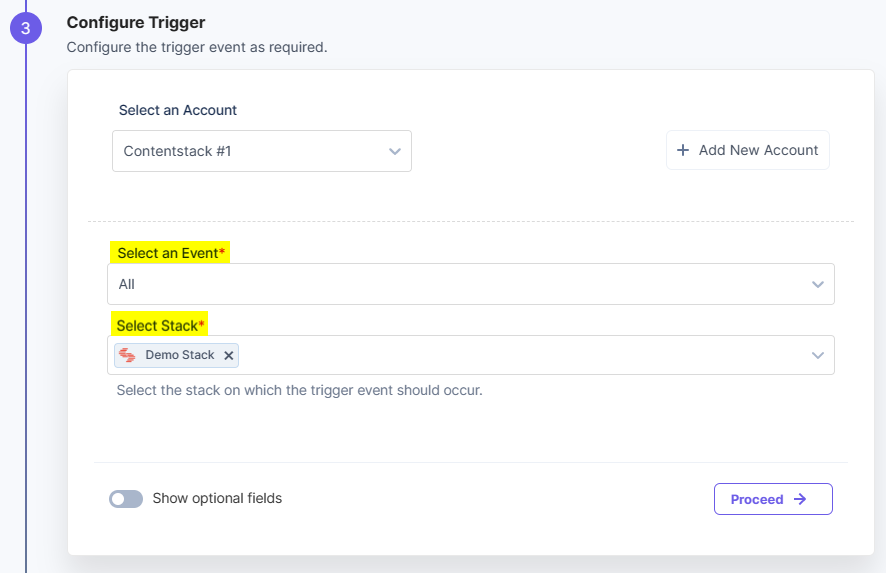Click the Show optional fields label text
Image resolution: width=886 pixels, height=573 pixels.
pyautogui.click(x=217, y=498)
